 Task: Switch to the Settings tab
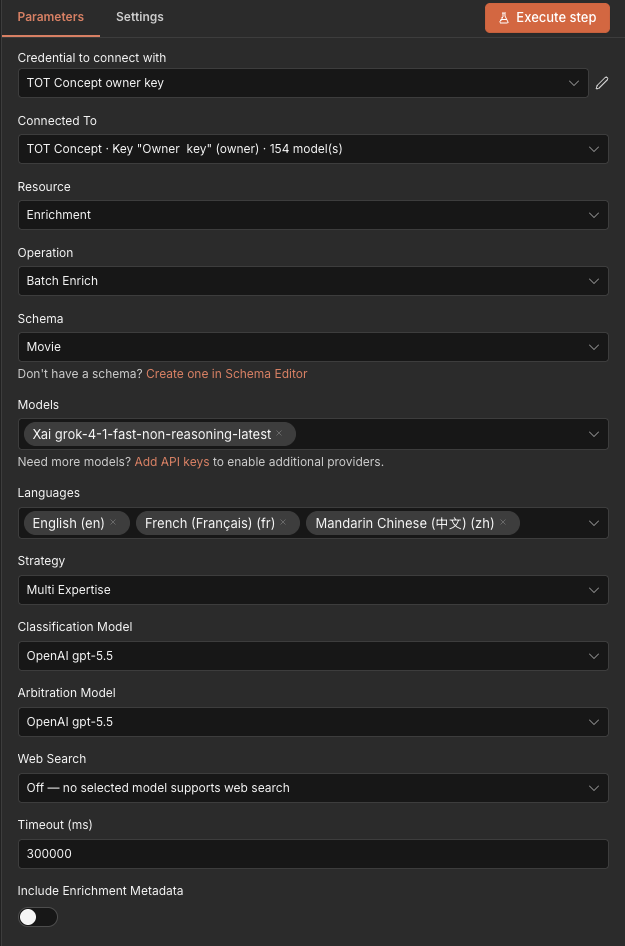139,17
